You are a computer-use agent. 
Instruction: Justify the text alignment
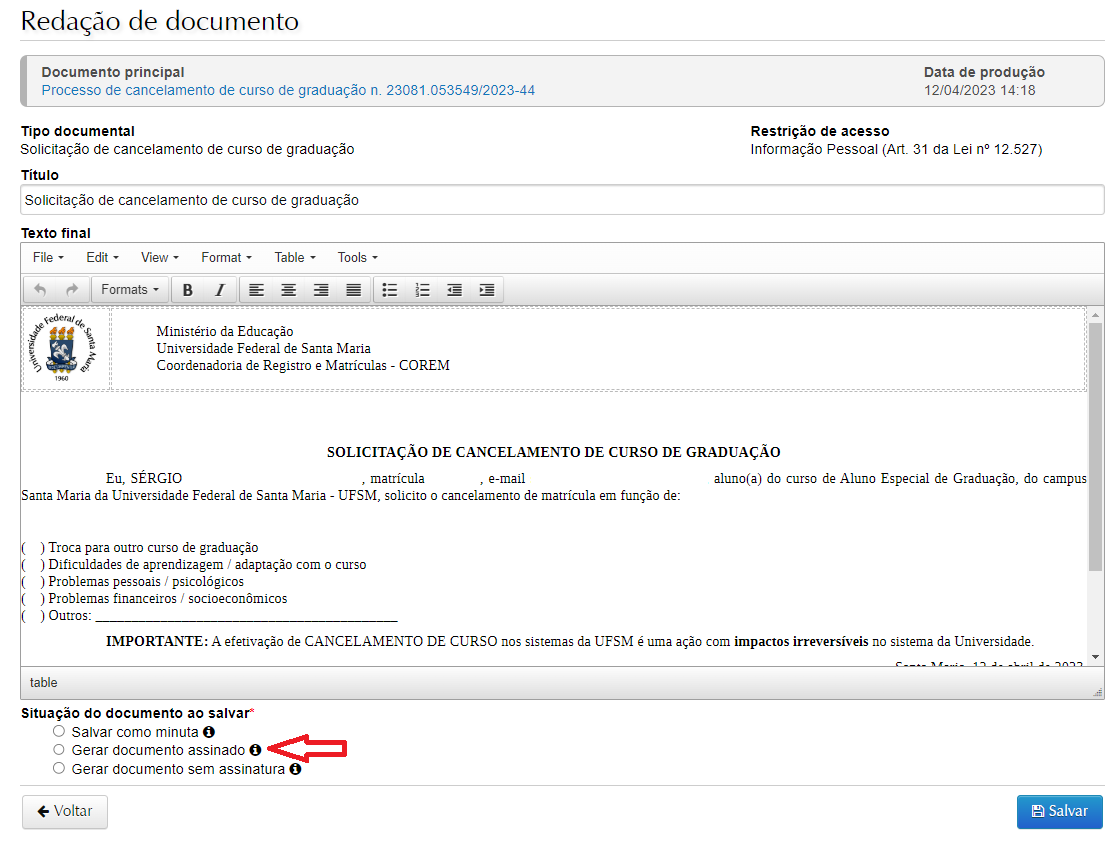click(353, 290)
